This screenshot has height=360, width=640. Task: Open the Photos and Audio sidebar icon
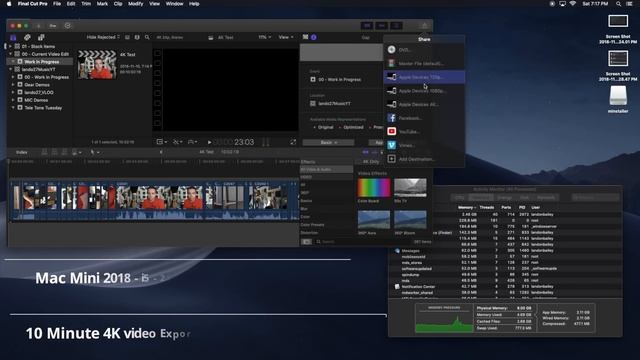(27, 37)
